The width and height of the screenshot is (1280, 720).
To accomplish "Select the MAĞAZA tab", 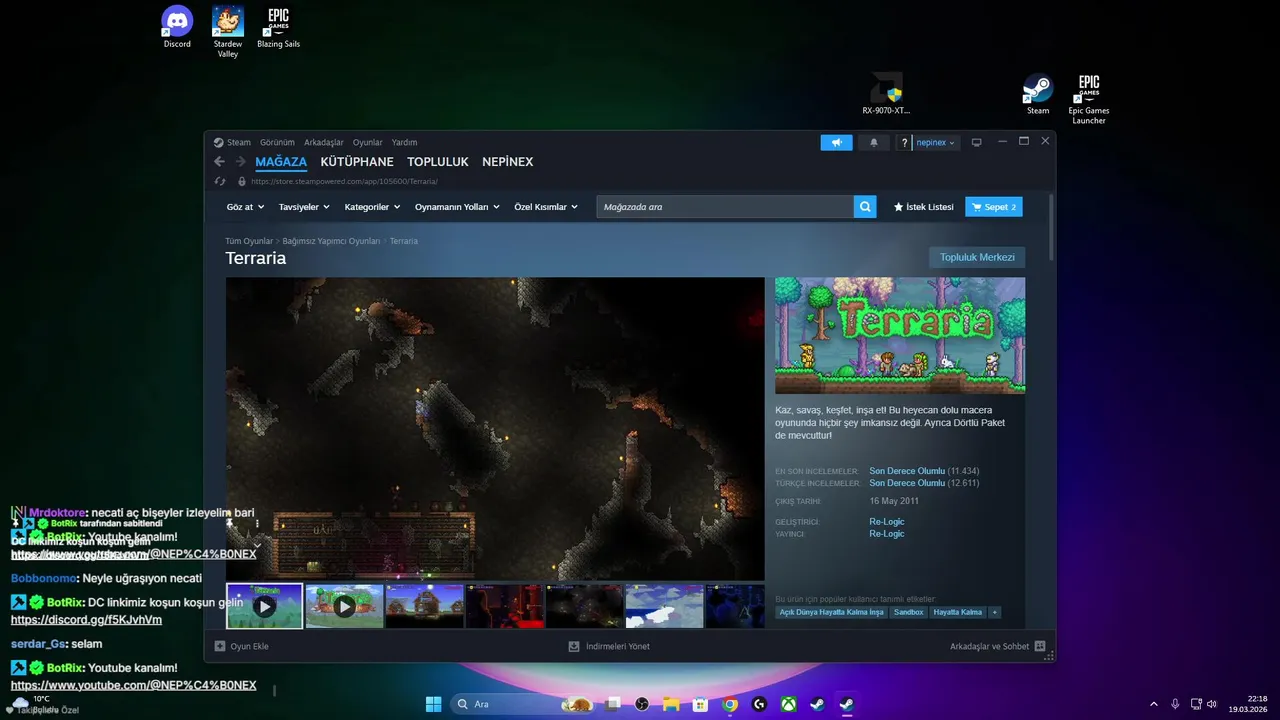I will [281, 162].
